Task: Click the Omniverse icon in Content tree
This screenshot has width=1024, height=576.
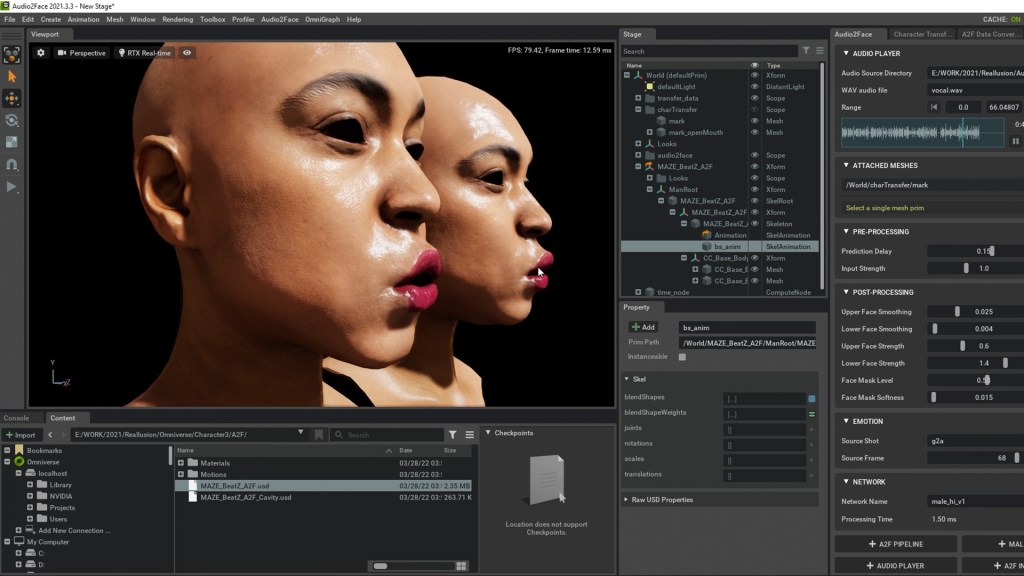Action: 20,462
